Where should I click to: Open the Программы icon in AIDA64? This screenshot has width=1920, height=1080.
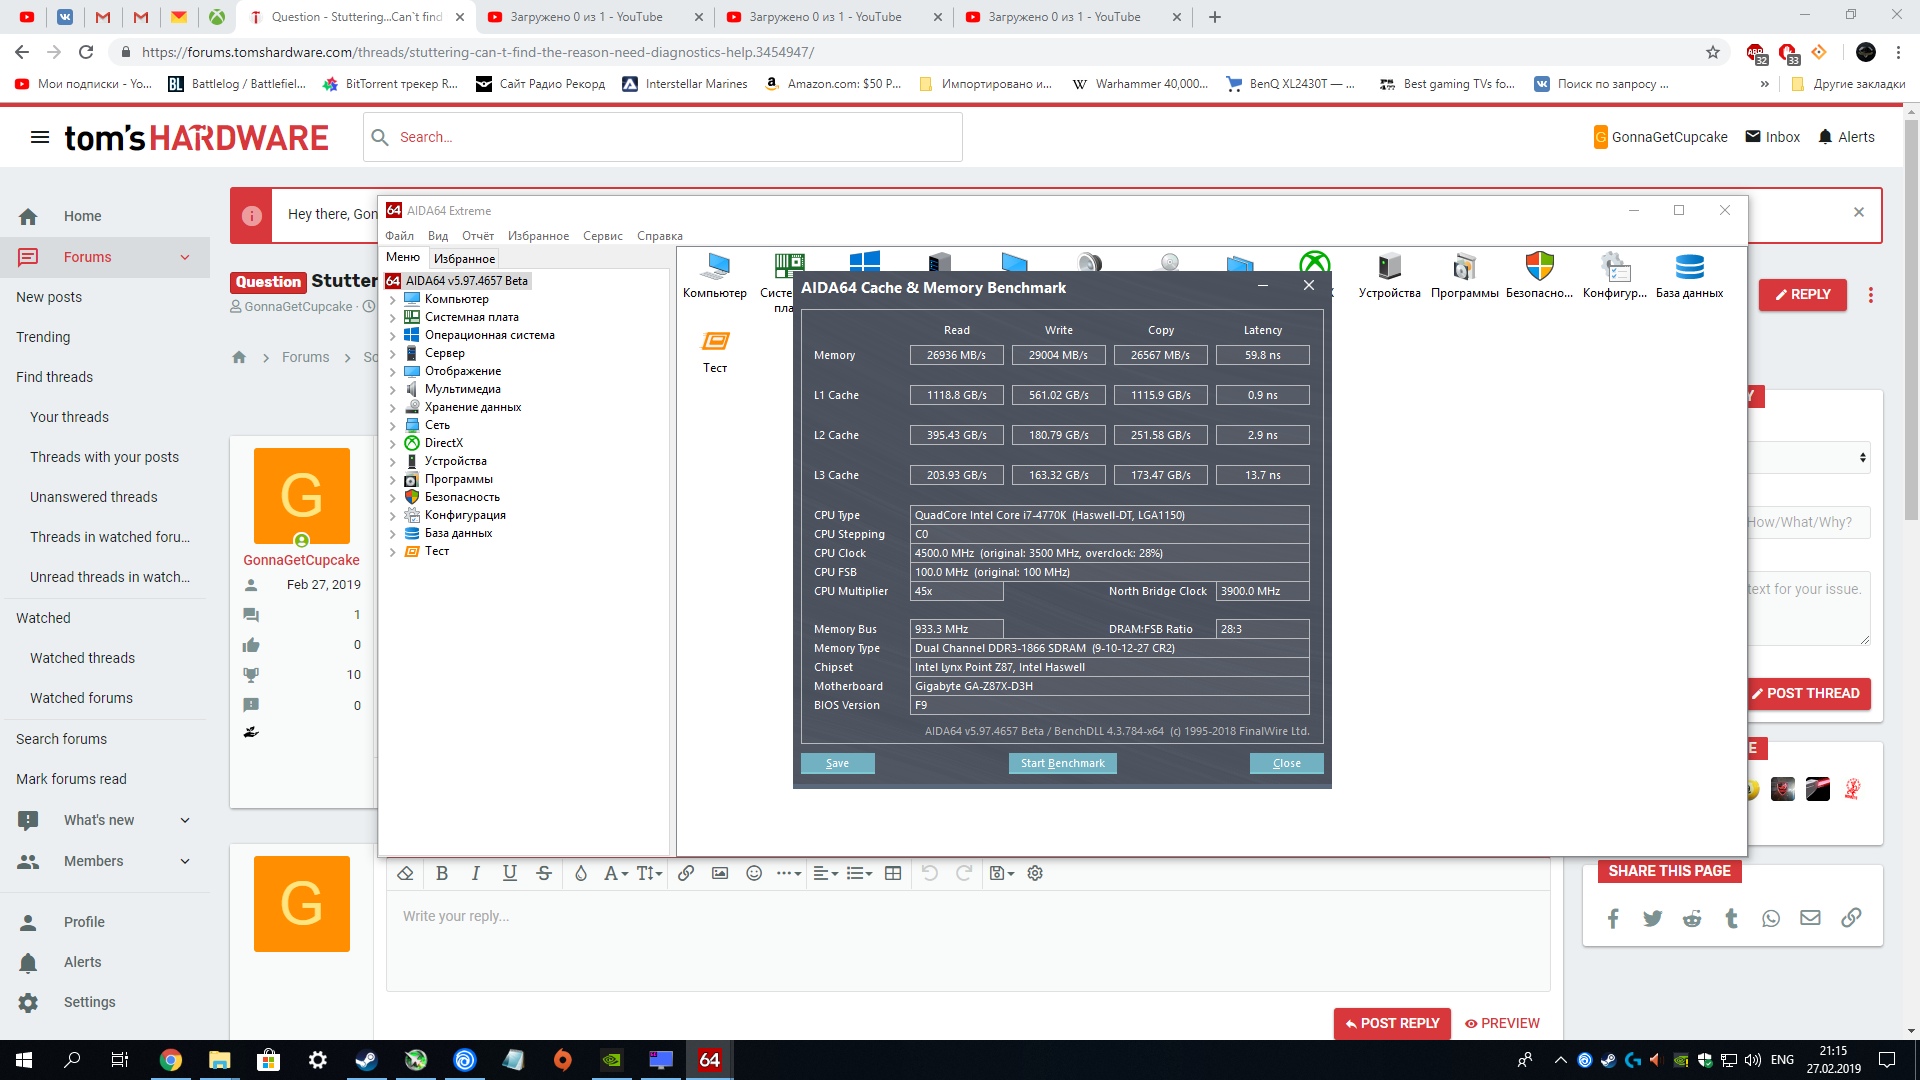[1464, 275]
